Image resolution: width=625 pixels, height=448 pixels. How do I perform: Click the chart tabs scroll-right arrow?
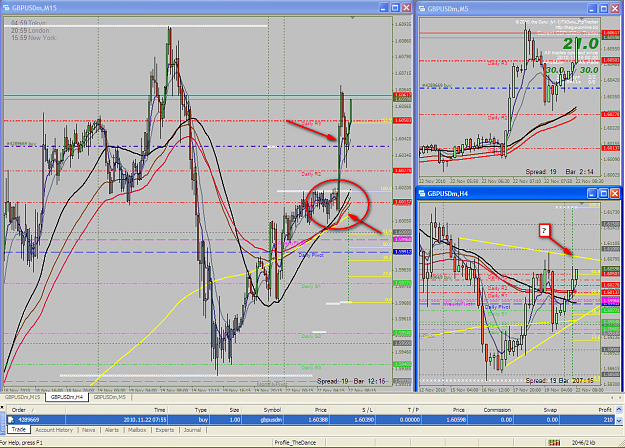point(620,397)
